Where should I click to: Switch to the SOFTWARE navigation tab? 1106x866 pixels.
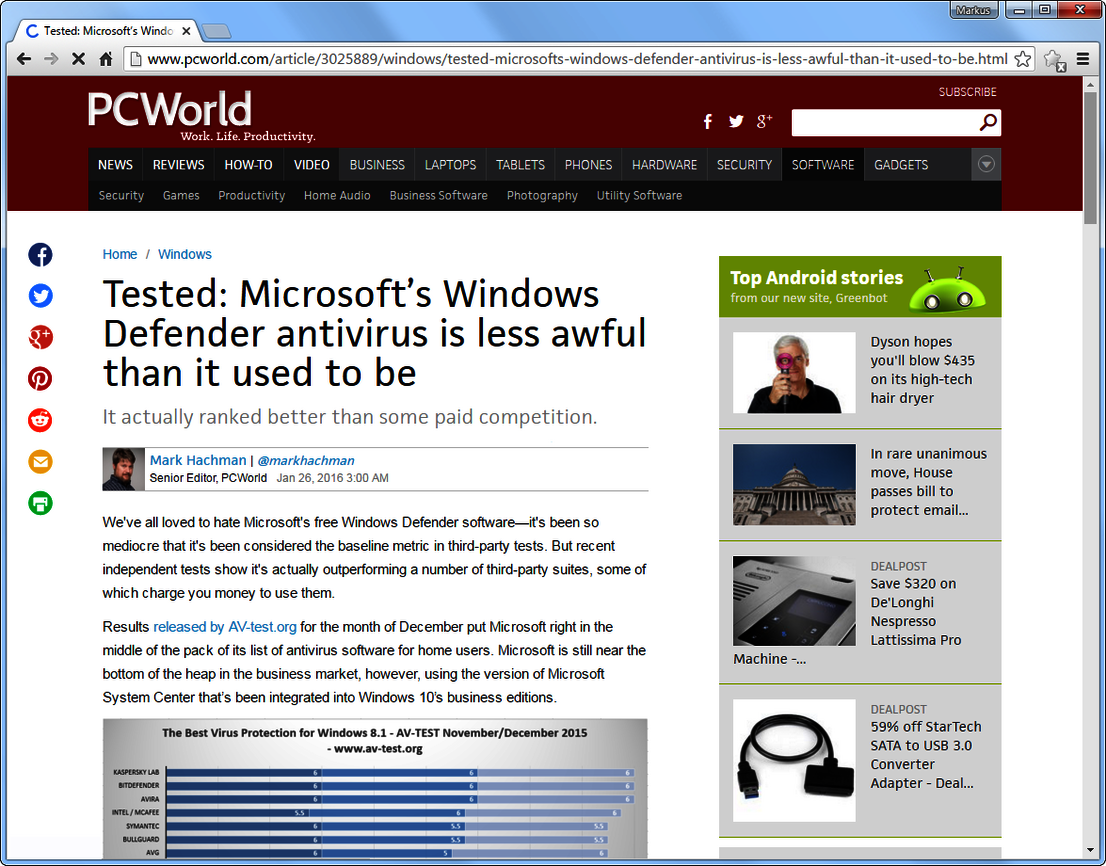click(822, 164)
